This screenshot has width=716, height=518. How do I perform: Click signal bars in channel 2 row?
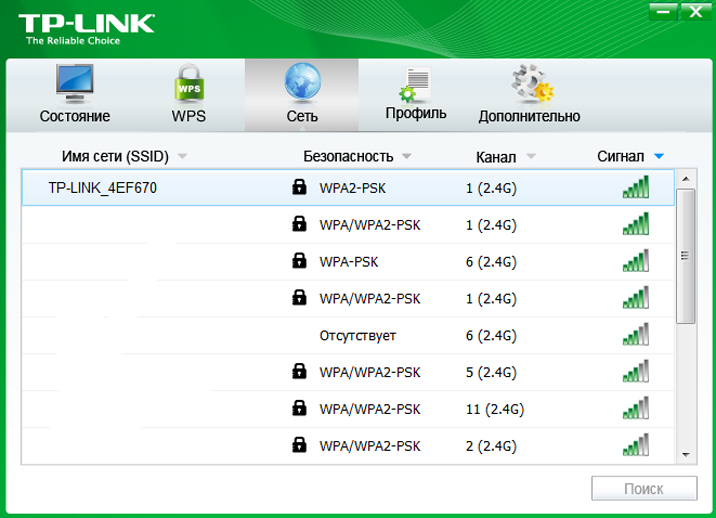pos(636,444)
